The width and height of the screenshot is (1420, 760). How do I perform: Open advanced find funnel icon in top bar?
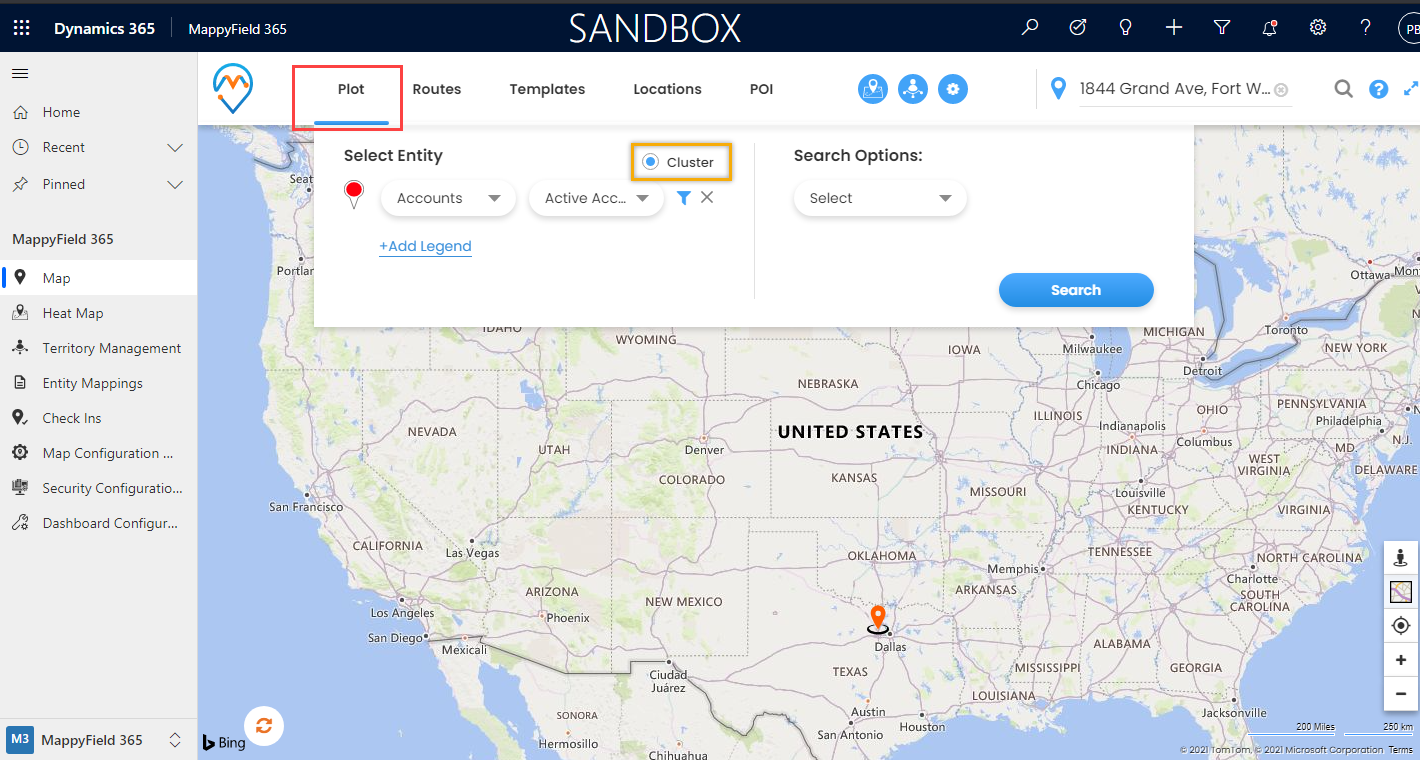coord(1222,28)
